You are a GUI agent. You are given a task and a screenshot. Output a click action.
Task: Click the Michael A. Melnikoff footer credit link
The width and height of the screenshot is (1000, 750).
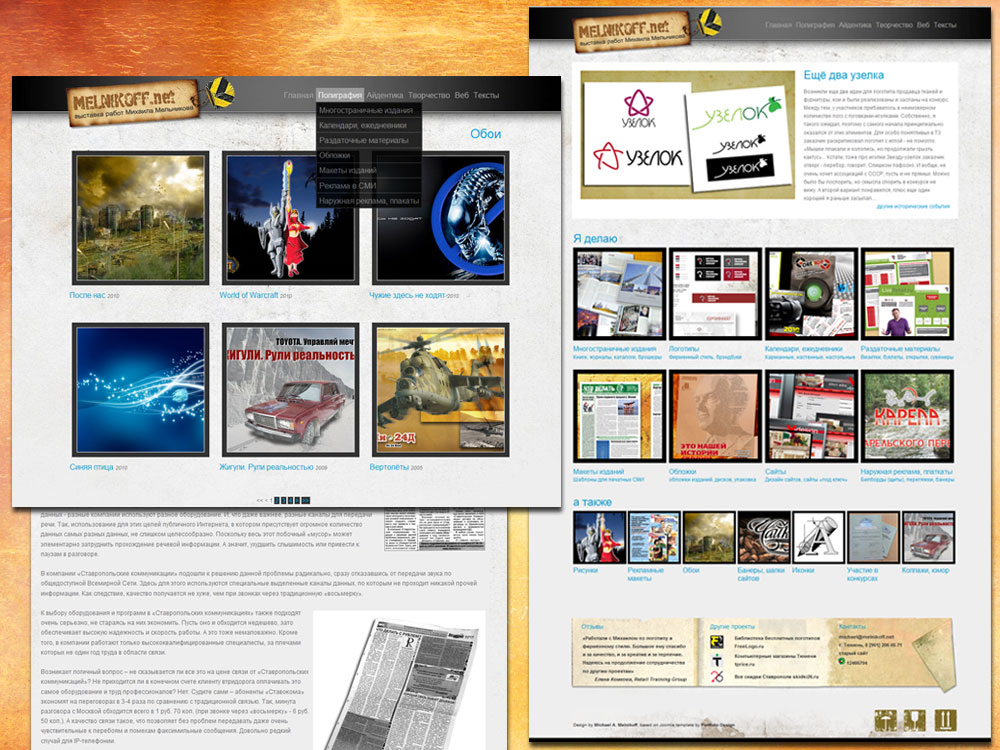pos(616,725)
